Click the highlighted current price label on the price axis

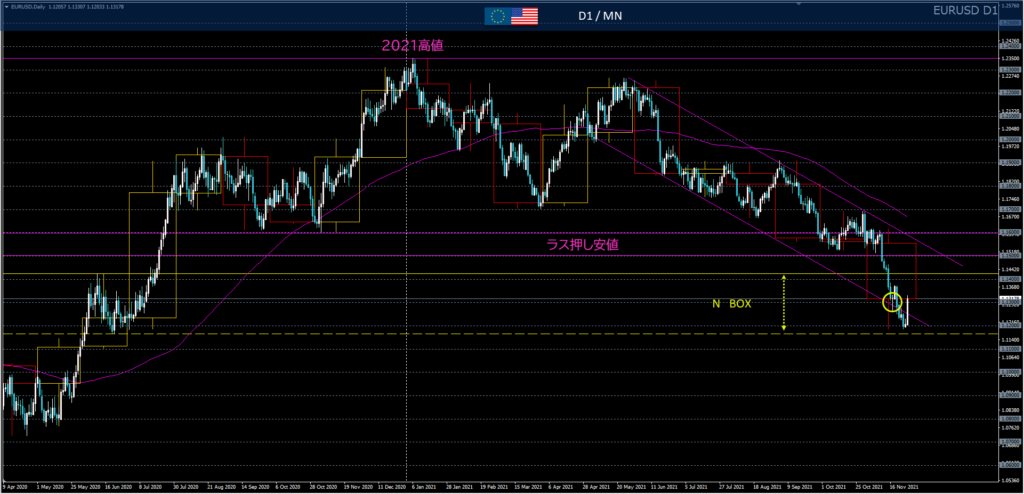1010,299
